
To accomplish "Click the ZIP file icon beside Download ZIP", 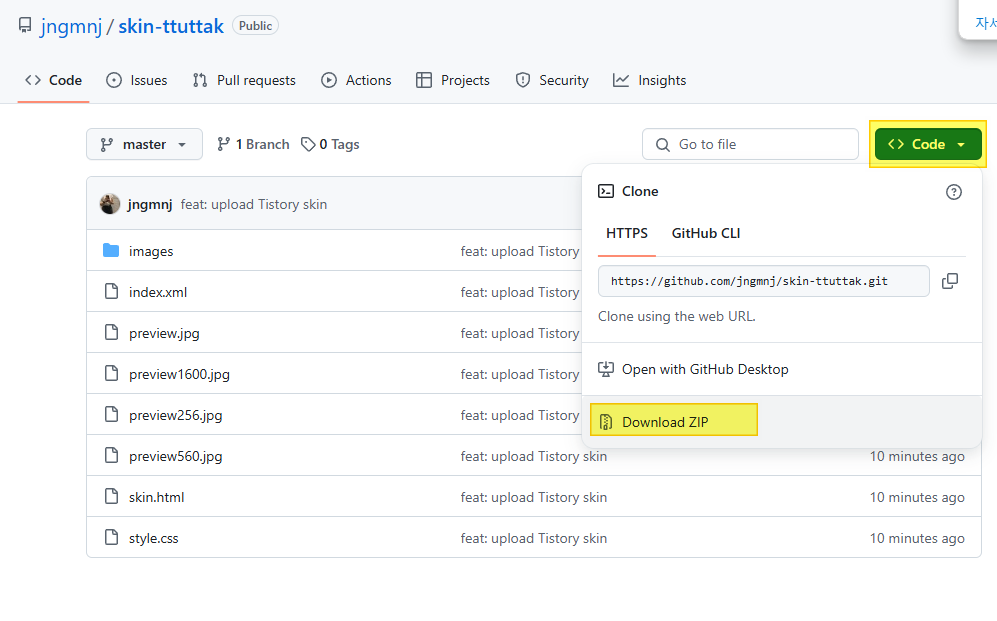I will [606, 422].
